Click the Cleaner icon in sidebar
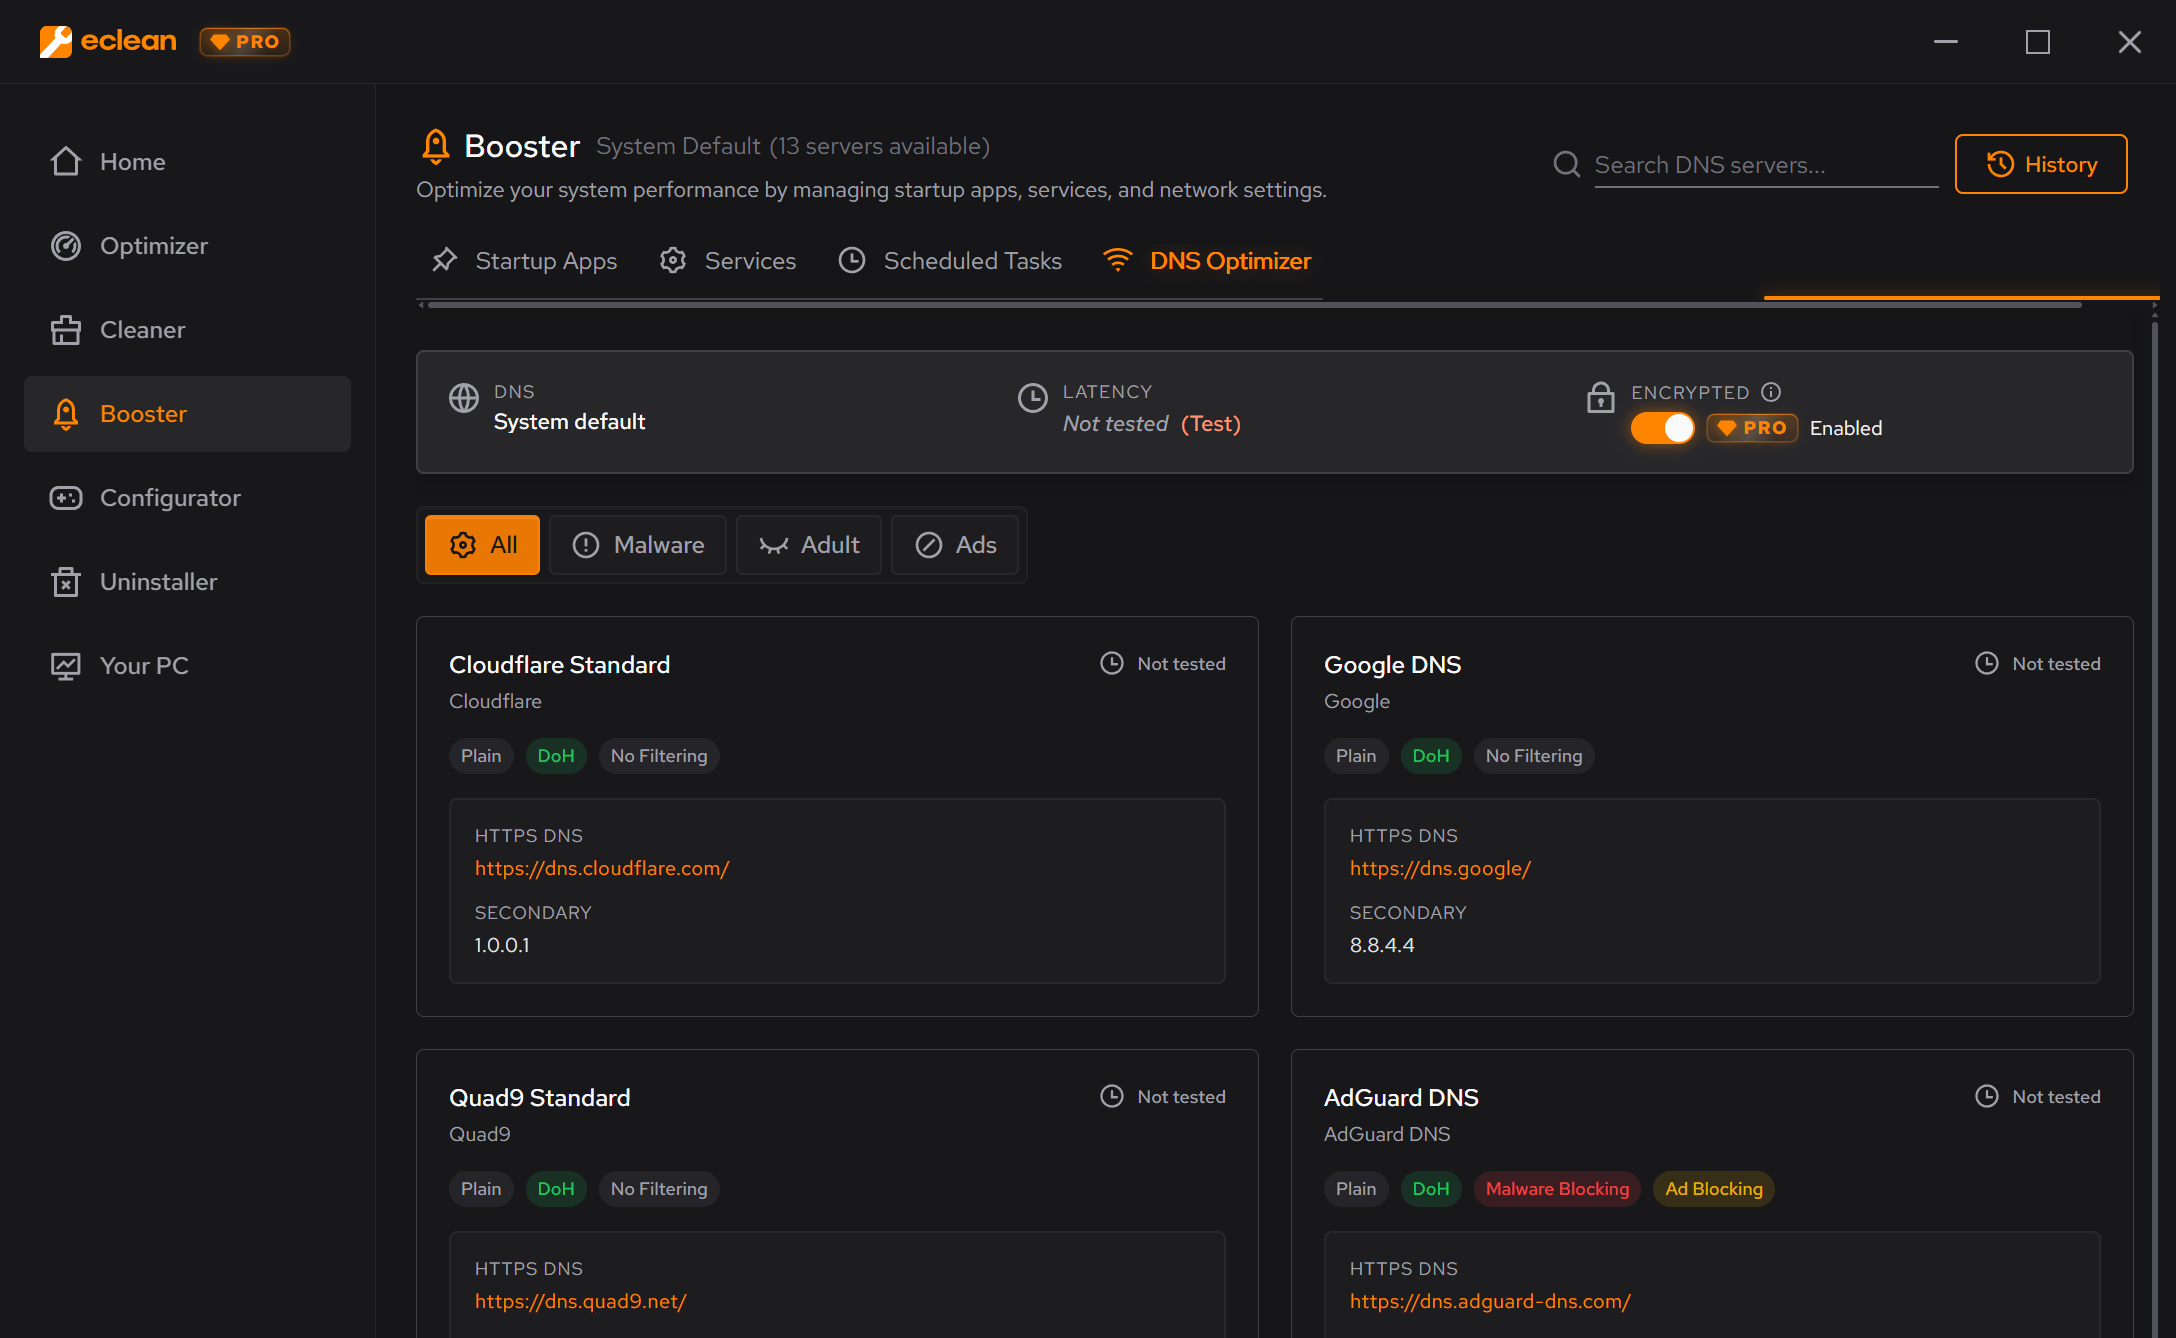 (x=66, y=330)
